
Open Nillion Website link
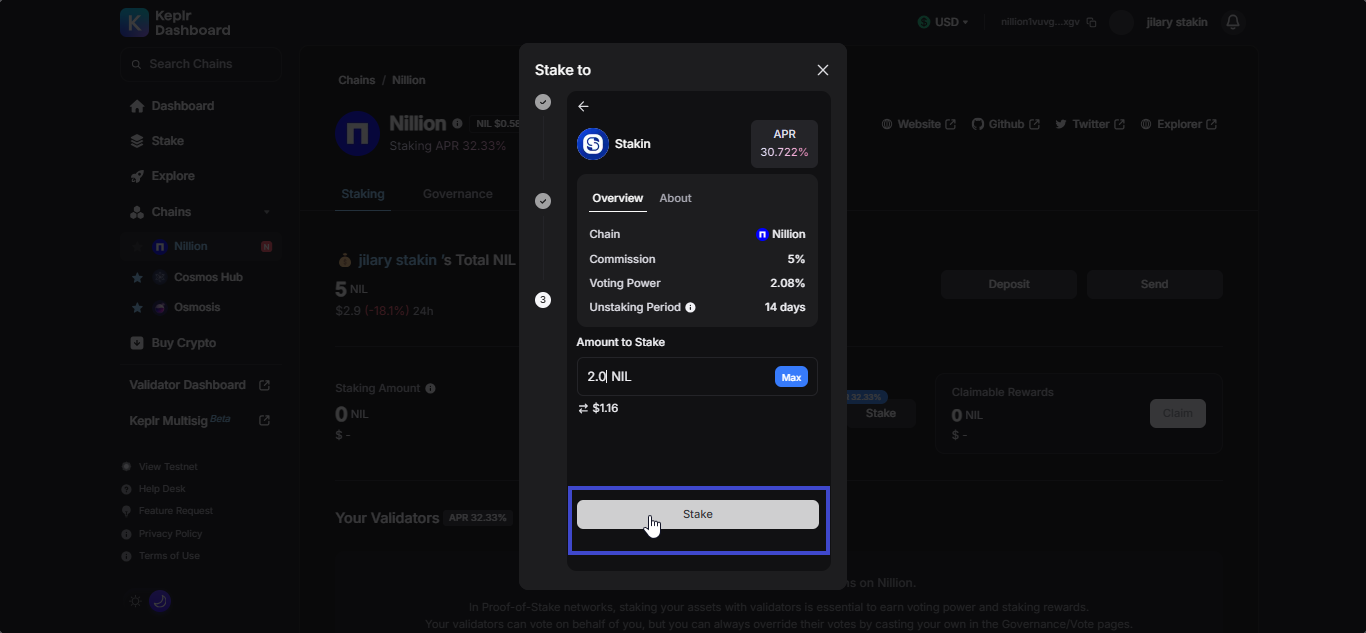(918, 124)
